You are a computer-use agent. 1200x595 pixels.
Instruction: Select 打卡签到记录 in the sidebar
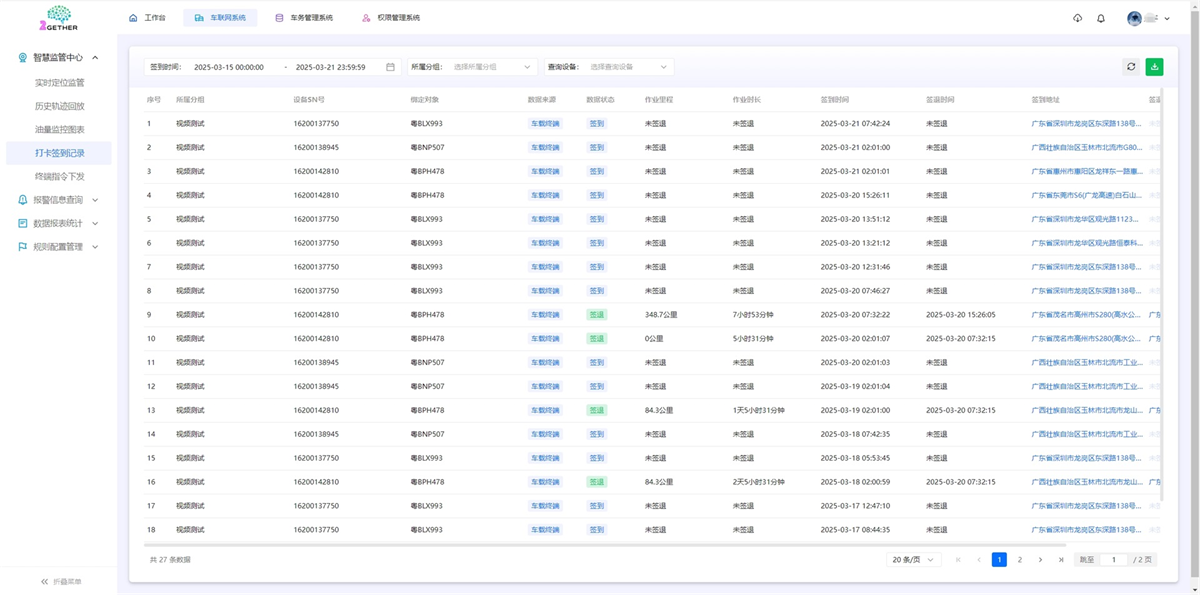[x=59, y=153]
